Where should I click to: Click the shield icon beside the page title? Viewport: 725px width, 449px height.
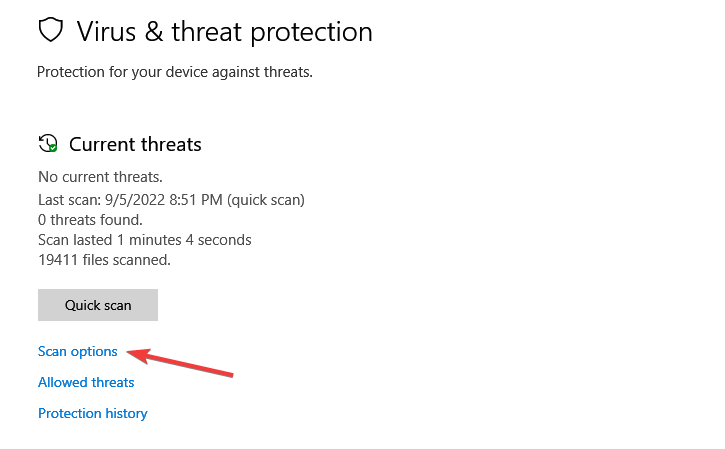(50, 30)
